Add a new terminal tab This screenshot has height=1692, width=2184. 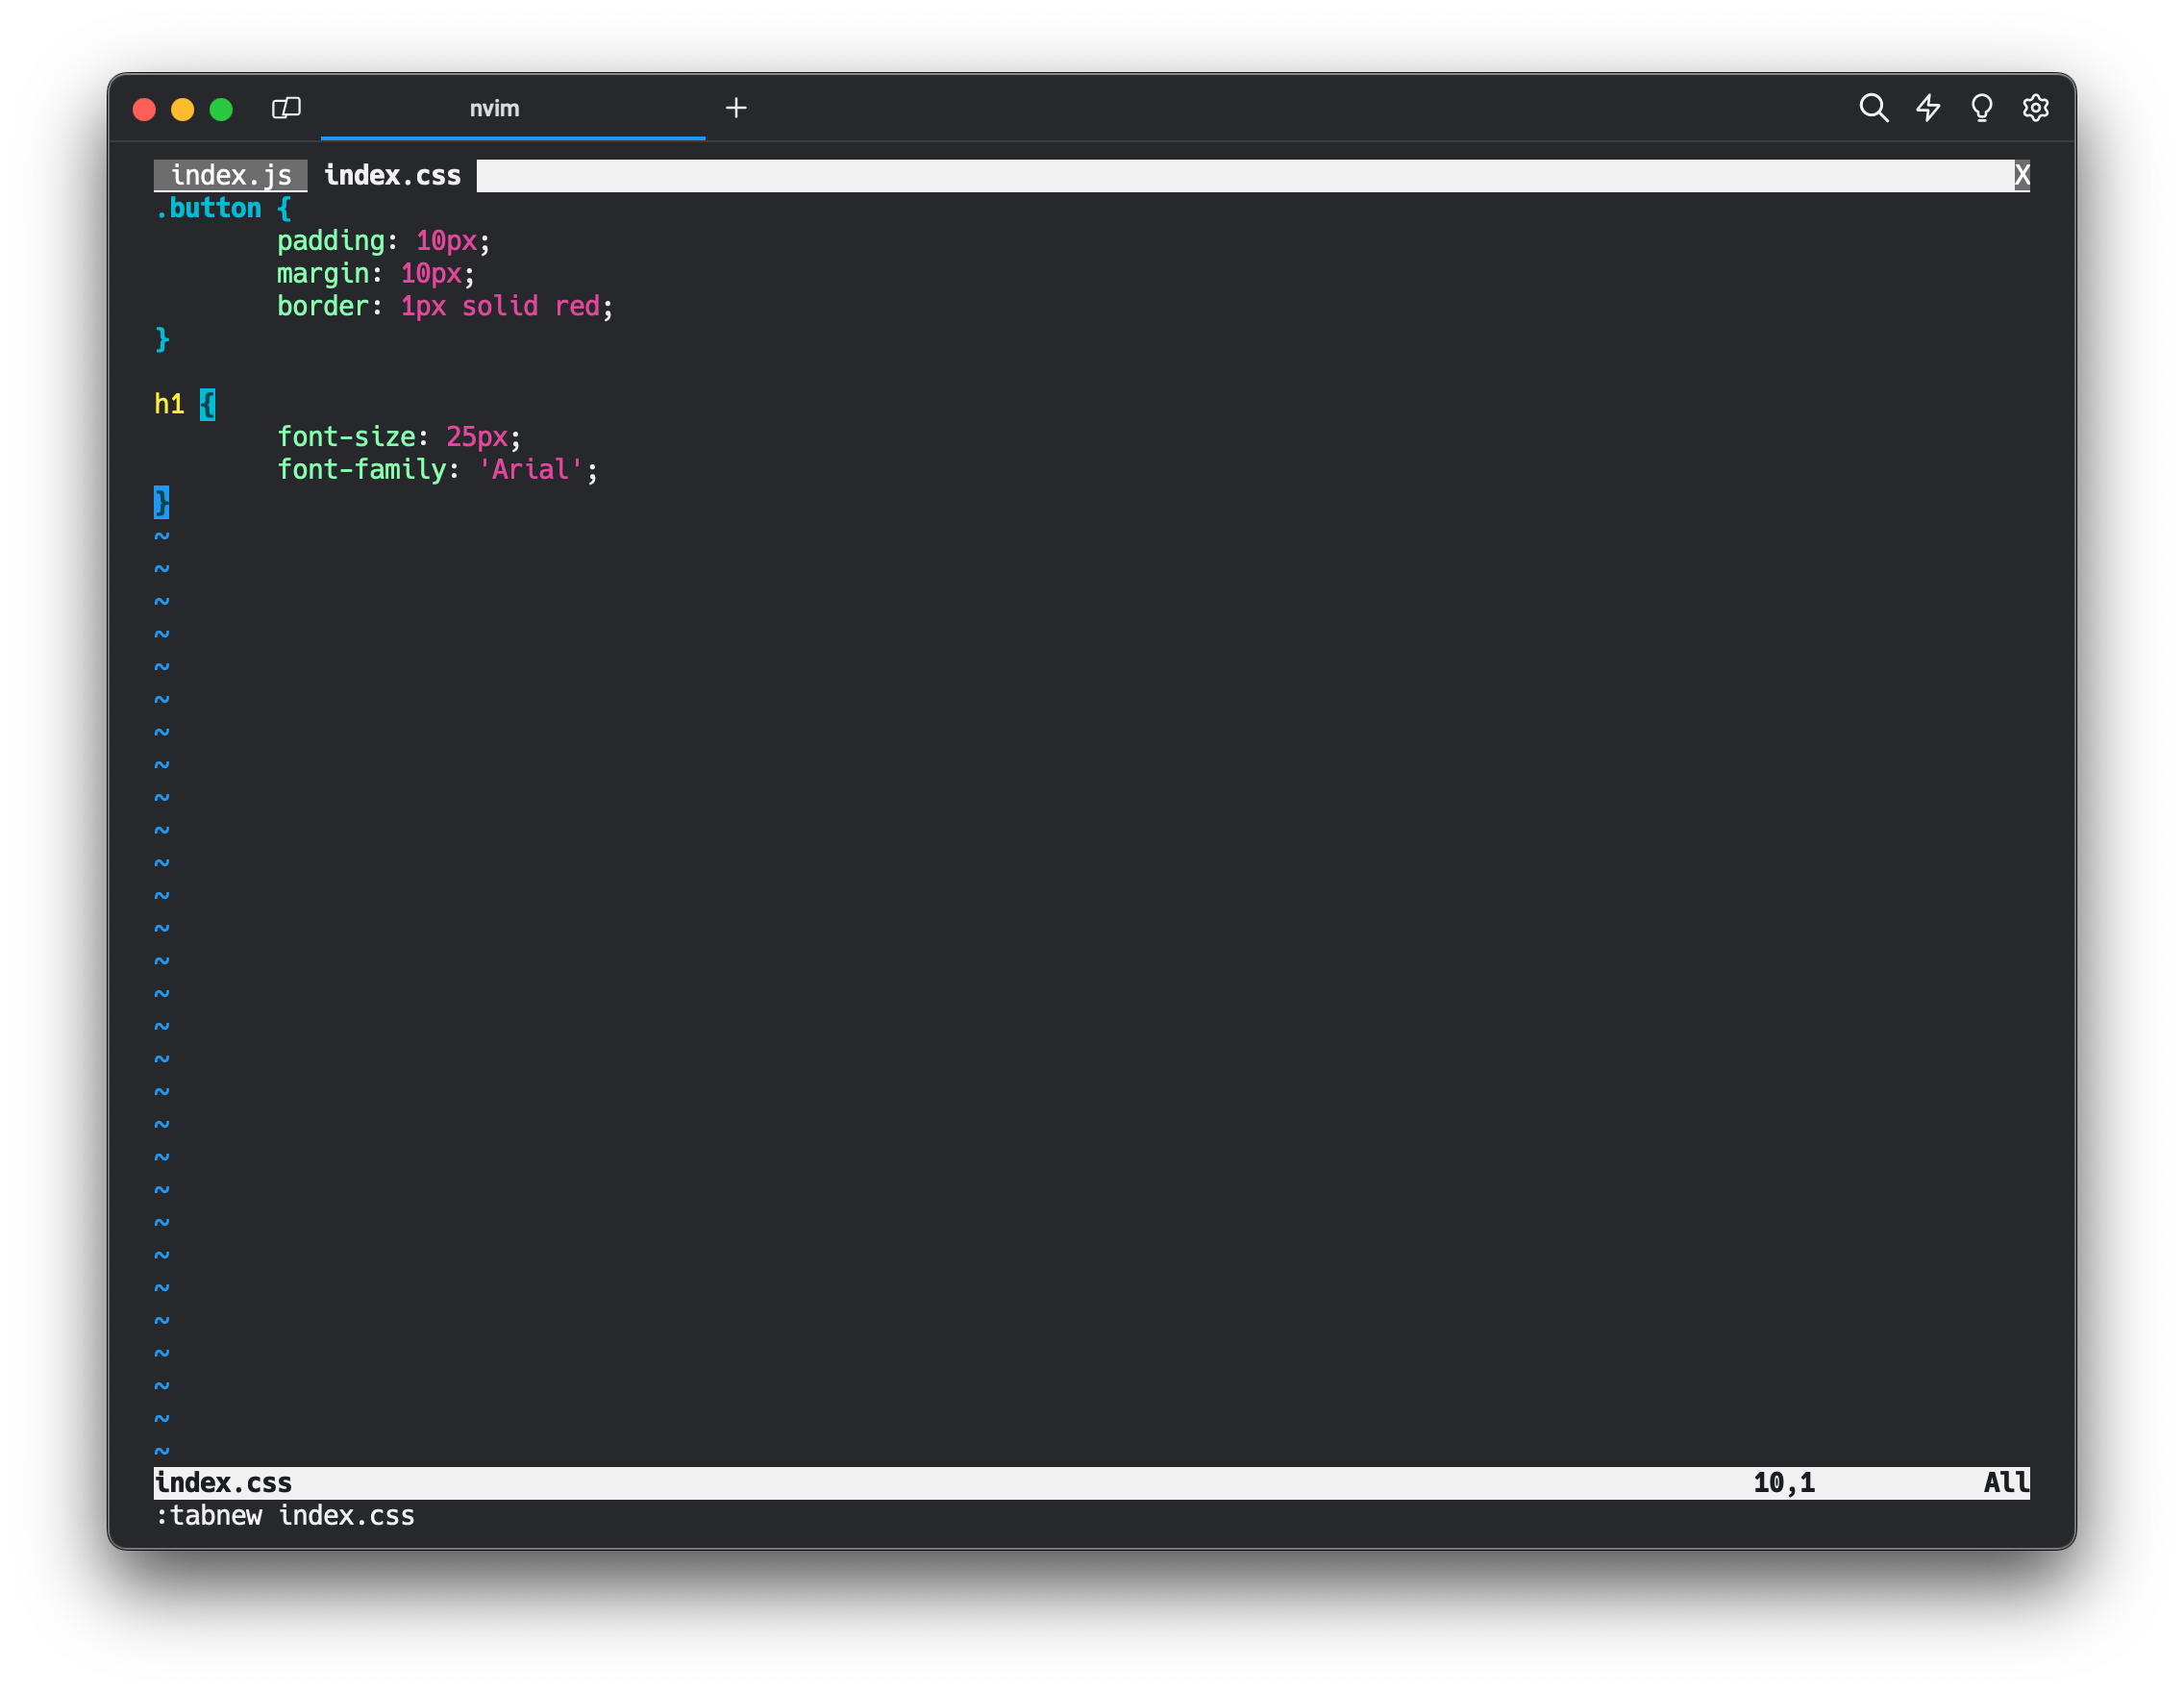(736, 108)
